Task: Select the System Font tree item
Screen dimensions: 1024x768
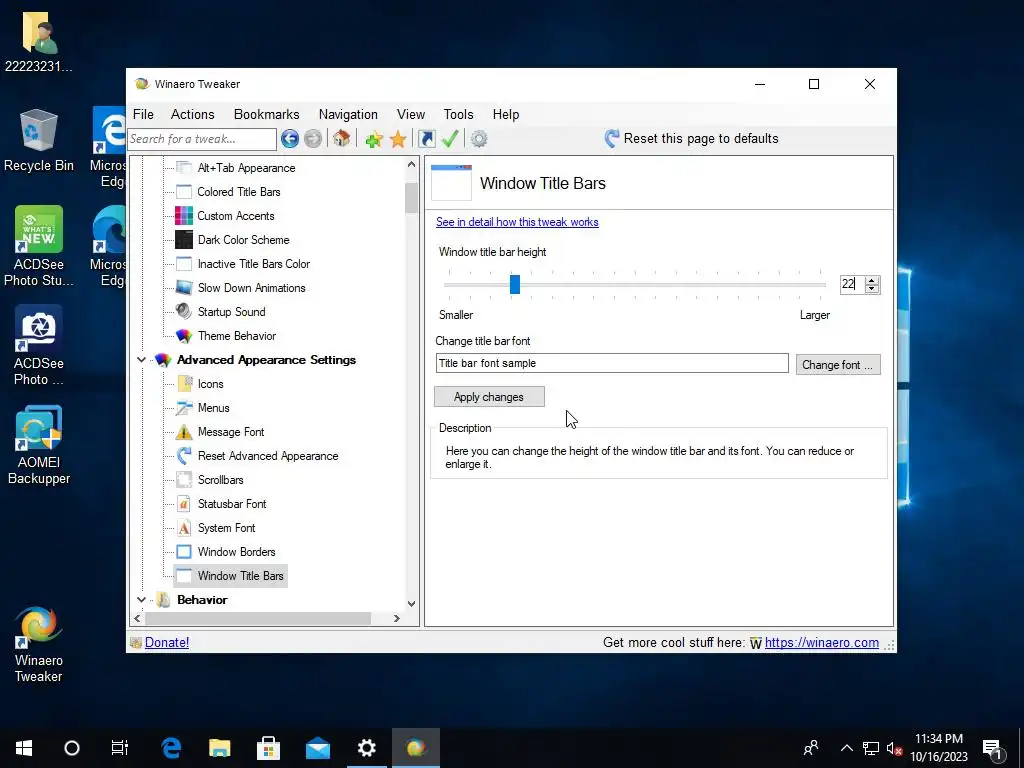Action: (226, 528)
